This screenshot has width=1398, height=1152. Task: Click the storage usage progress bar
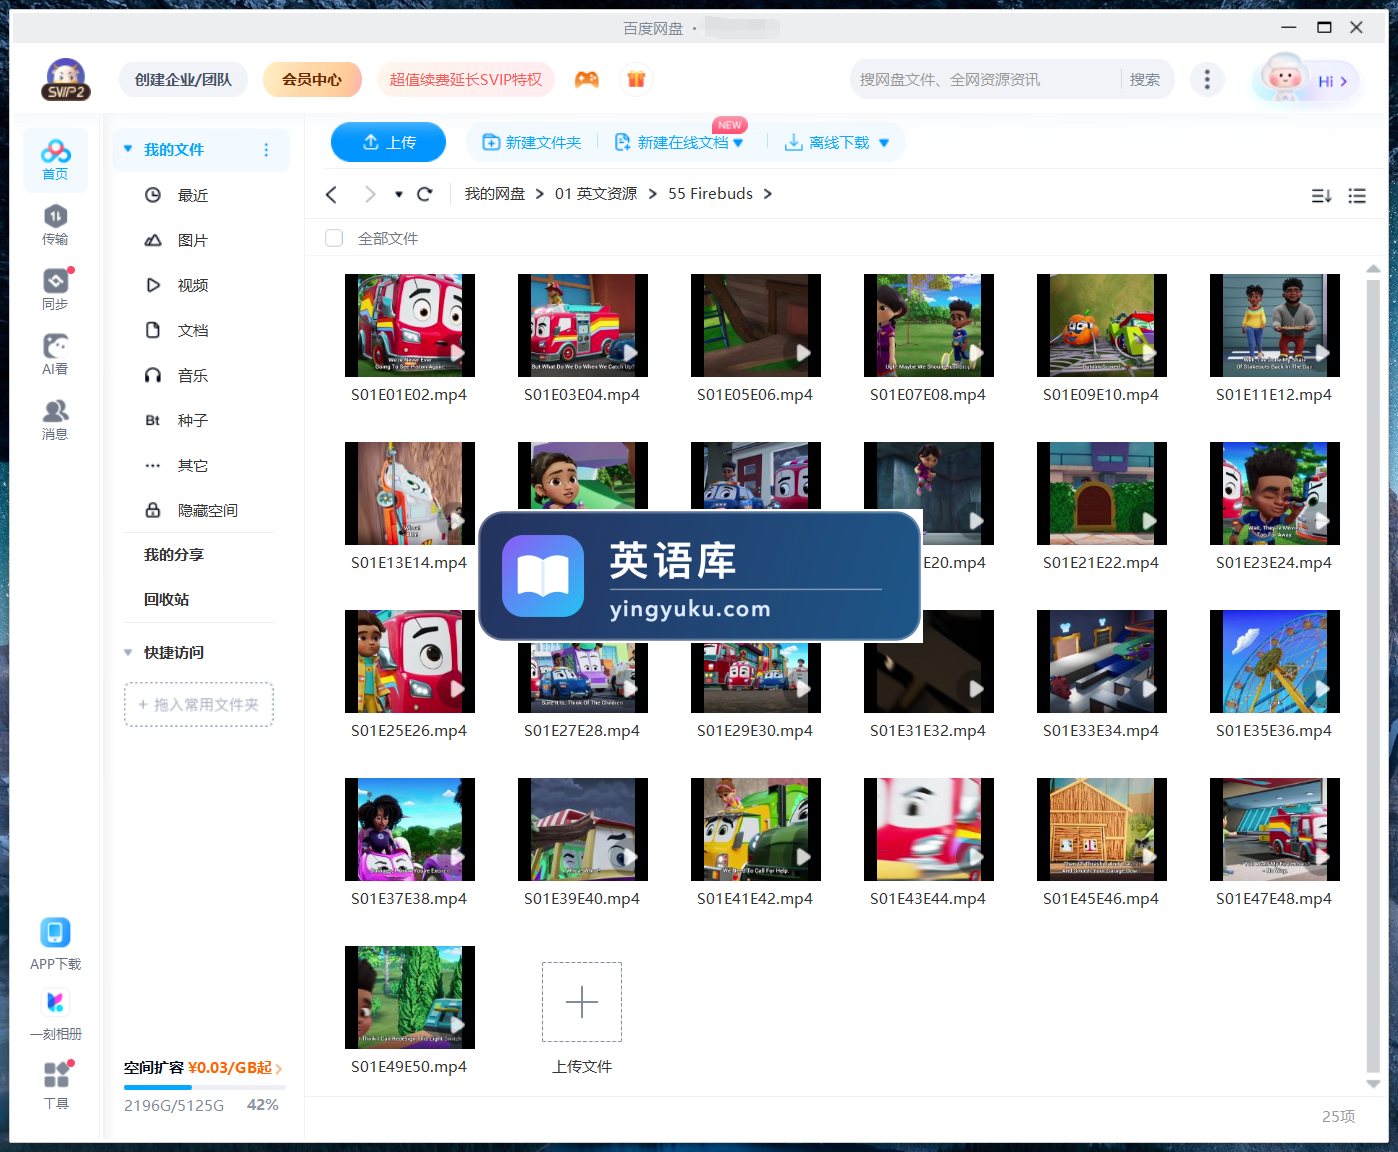pos(204,1087)
